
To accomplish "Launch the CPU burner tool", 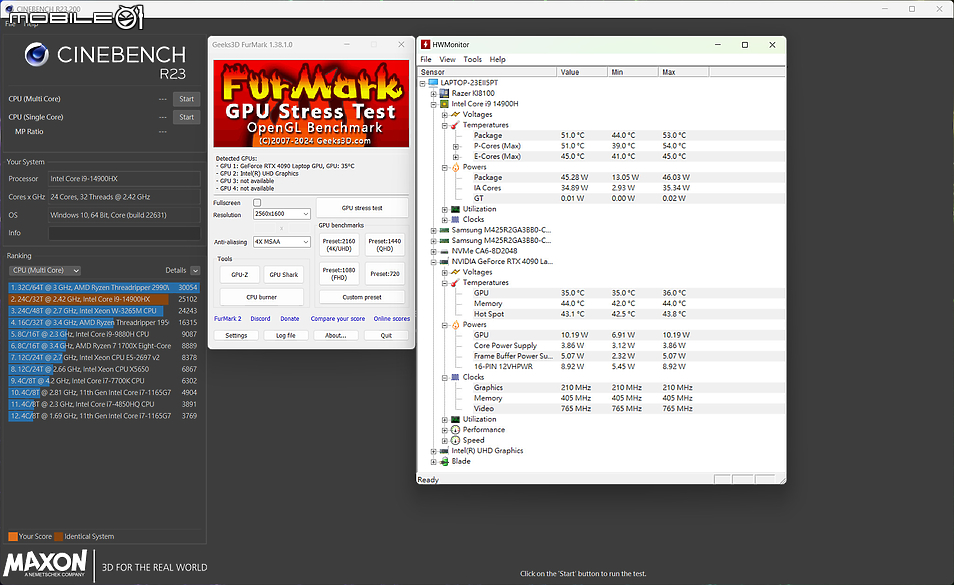I will click(x=262, y=297).
